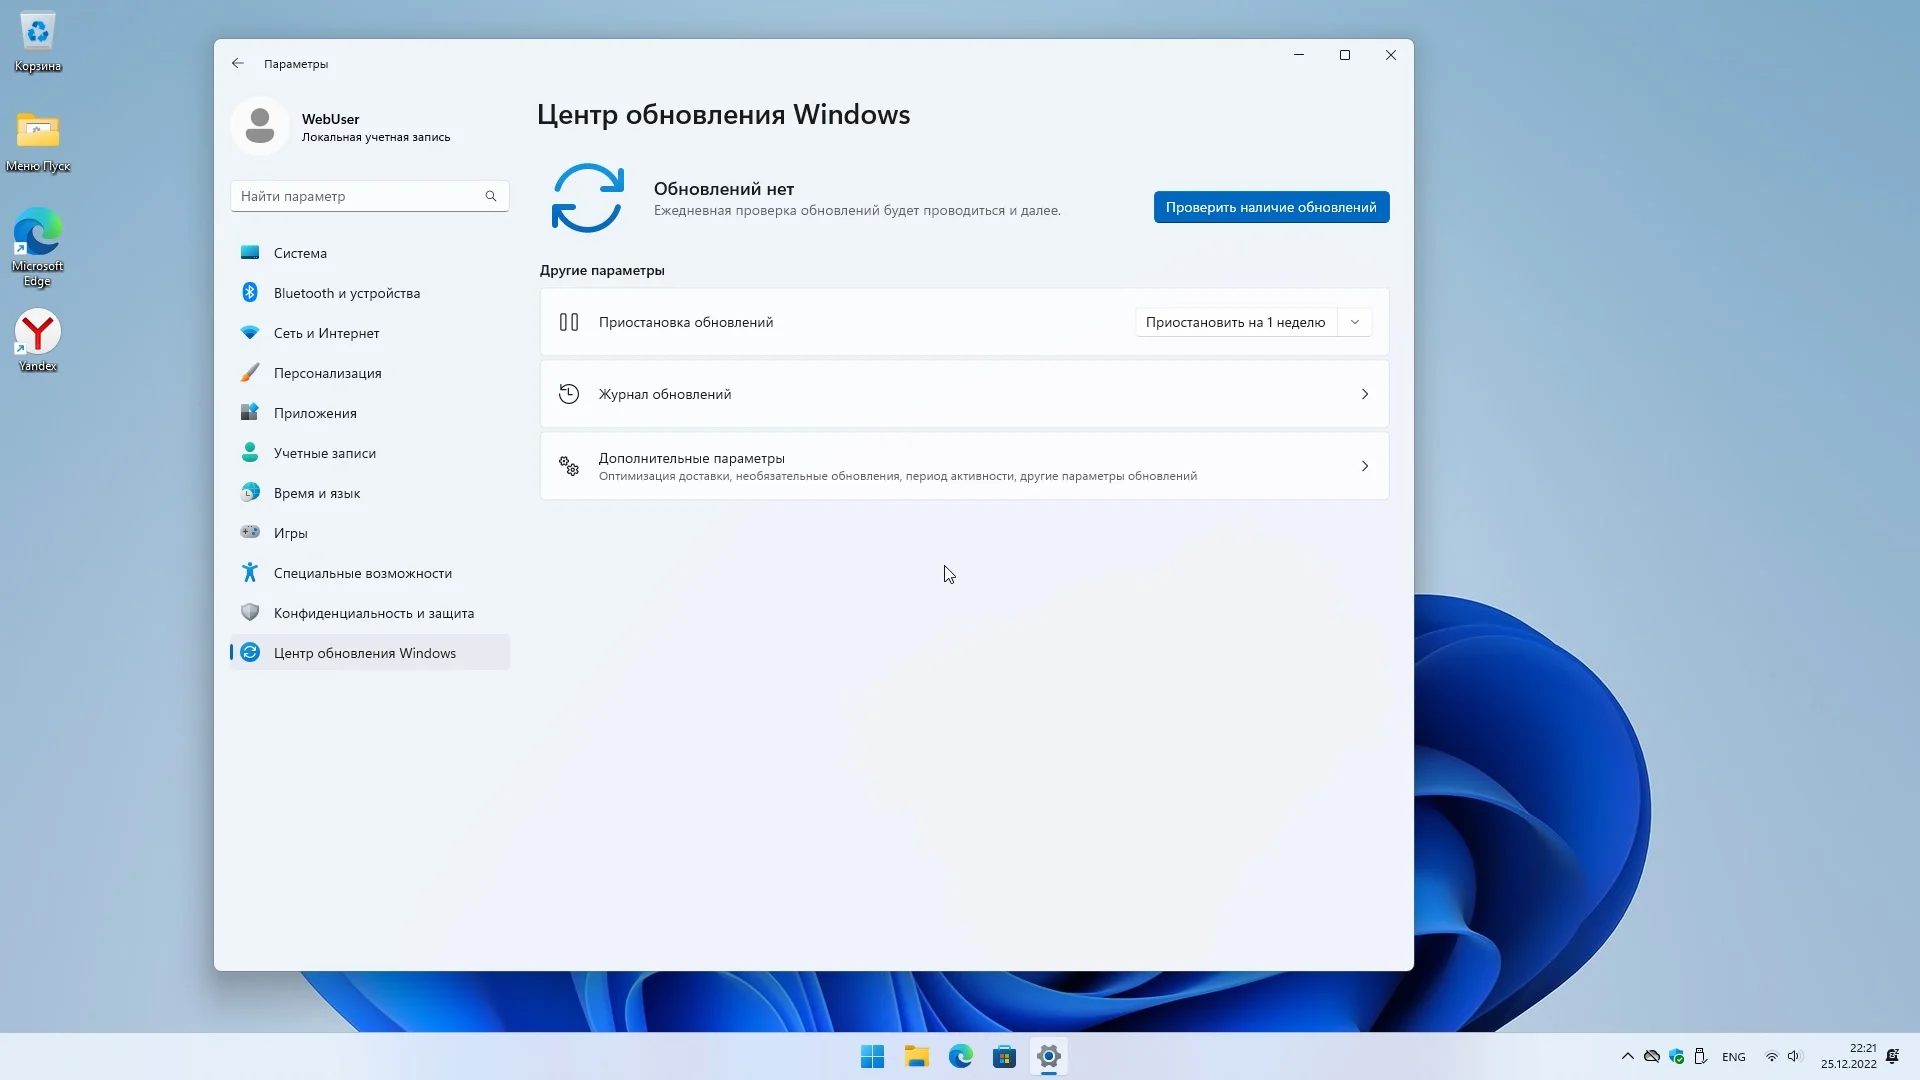Image resolution: width=1920 pixels, height=1080 pixels.
Task: Click Проверить наличие обновлений button
Action: (1270, 207)
